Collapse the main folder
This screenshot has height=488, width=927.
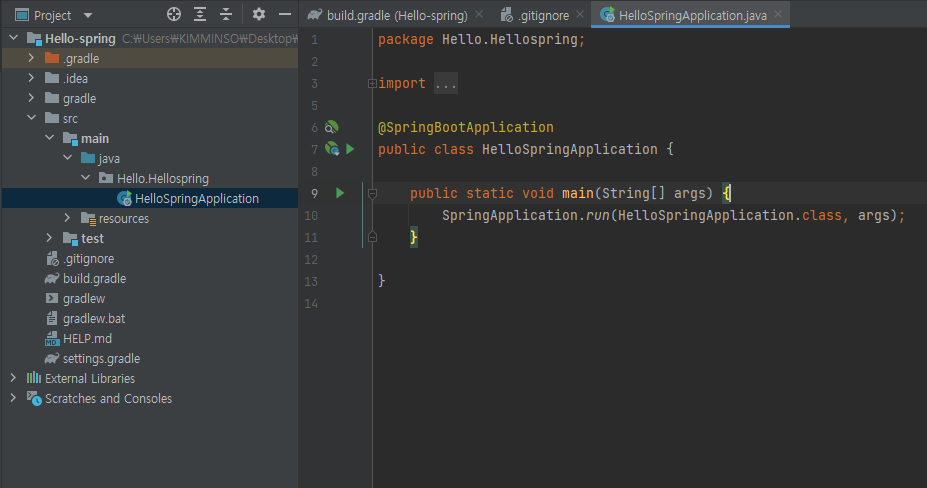coord(50,138)
